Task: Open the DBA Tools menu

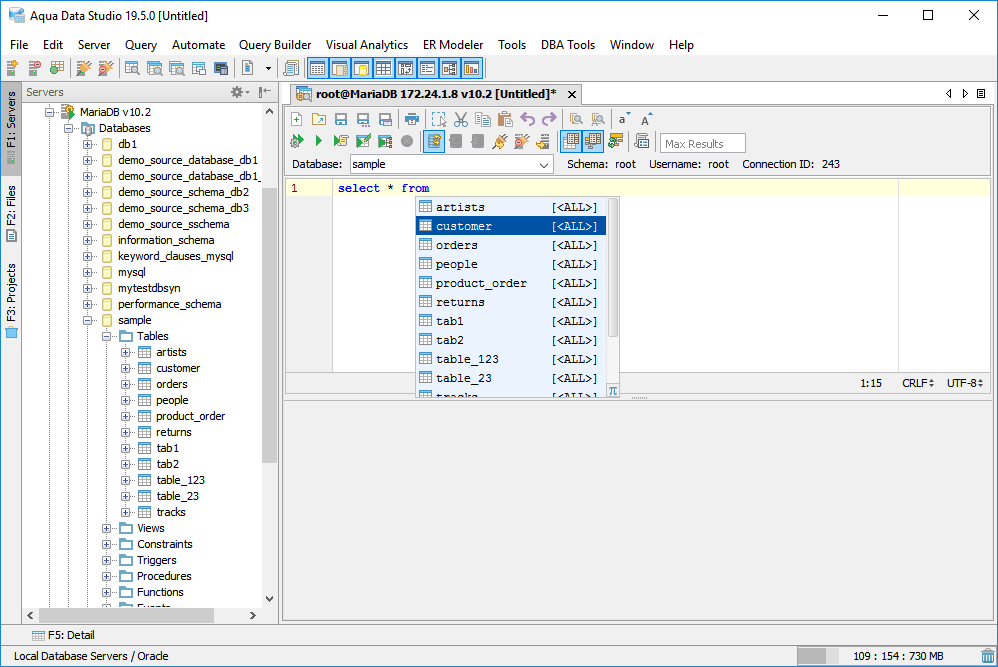Action: coord(567,45)
